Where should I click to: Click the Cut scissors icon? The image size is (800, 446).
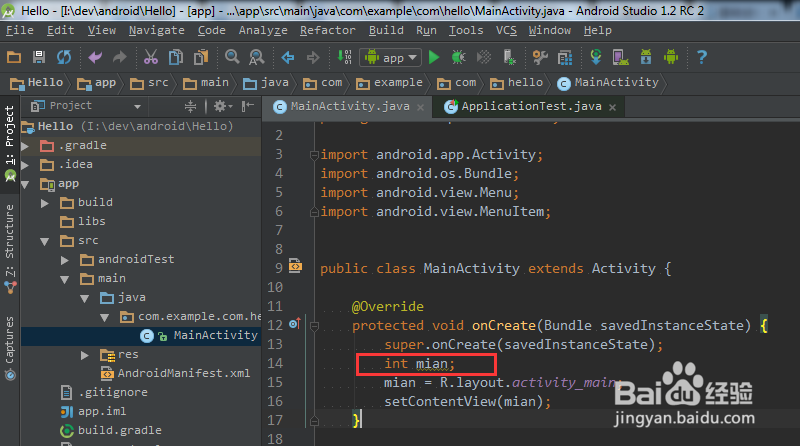(151, 57)
